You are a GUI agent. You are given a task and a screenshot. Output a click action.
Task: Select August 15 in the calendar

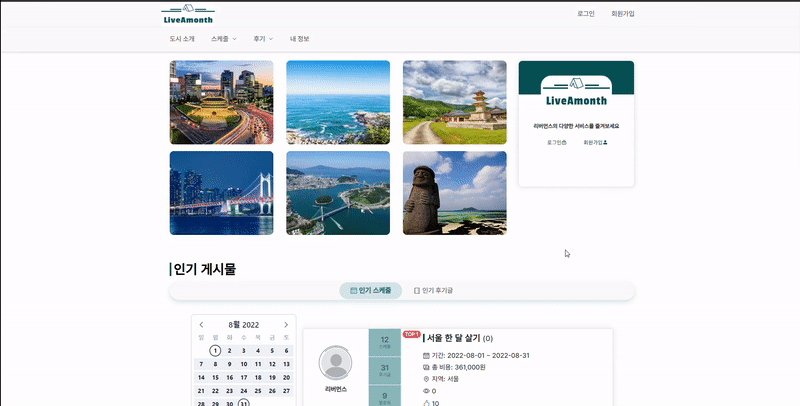coord(215,377)
